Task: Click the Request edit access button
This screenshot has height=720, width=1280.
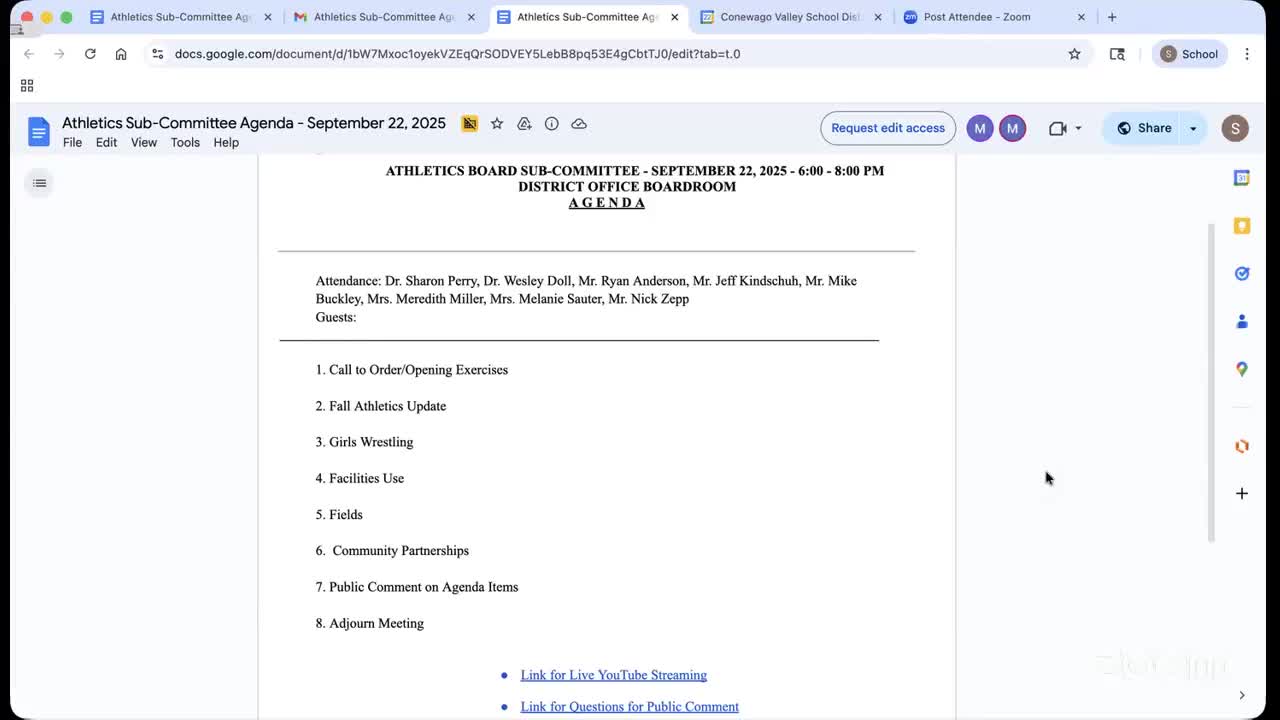Action: tap(888, 128)
